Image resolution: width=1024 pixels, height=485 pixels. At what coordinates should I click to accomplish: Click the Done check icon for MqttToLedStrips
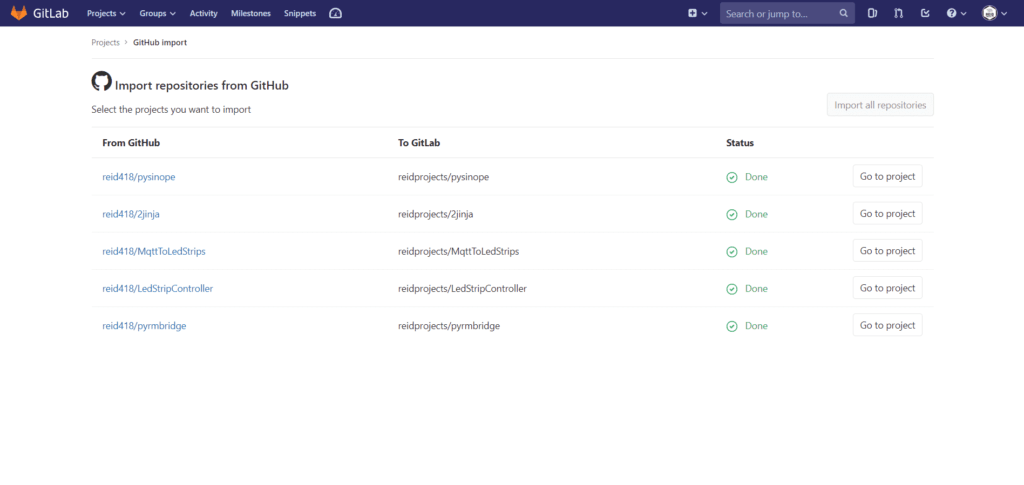[732, 251]
